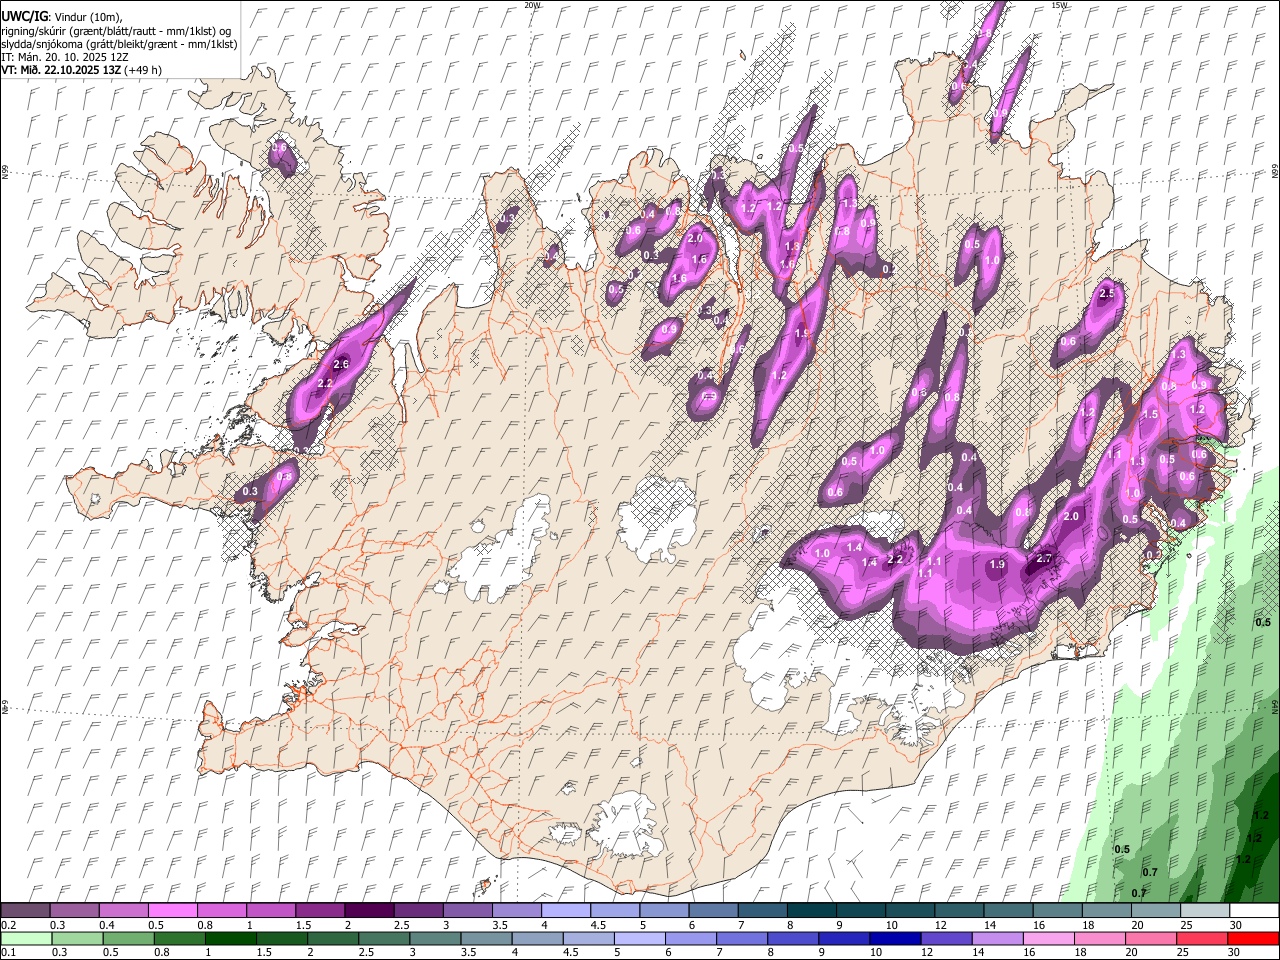Select the bright pink swatch between 0.5 and 0.8, purple scale

pos(172,911)
